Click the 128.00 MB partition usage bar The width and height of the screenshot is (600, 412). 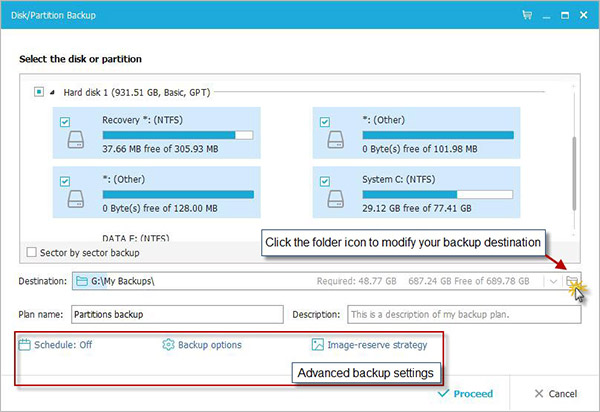click(178, 194)
